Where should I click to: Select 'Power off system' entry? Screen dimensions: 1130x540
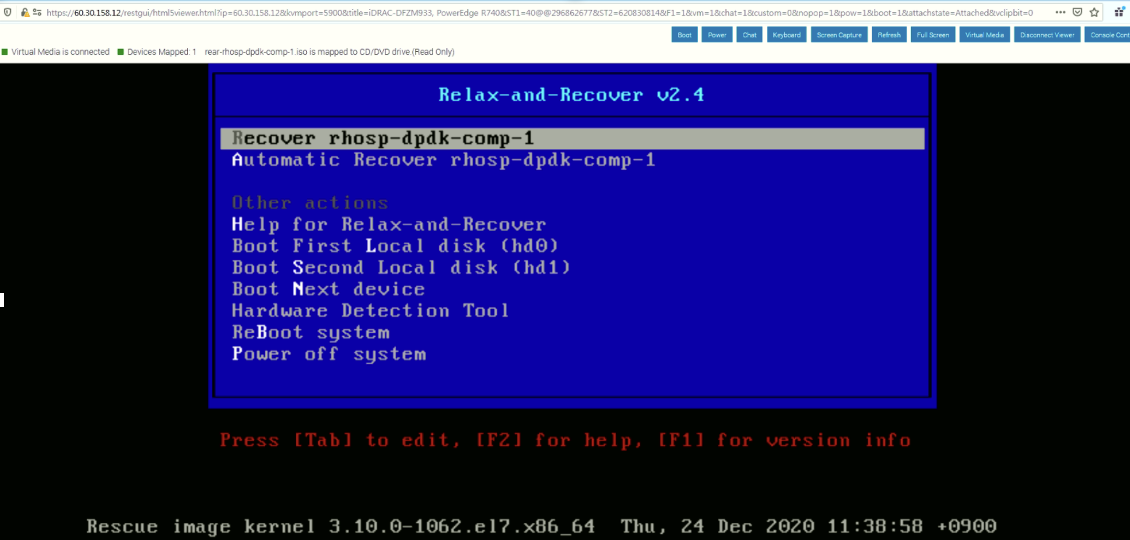coord(329,355)
